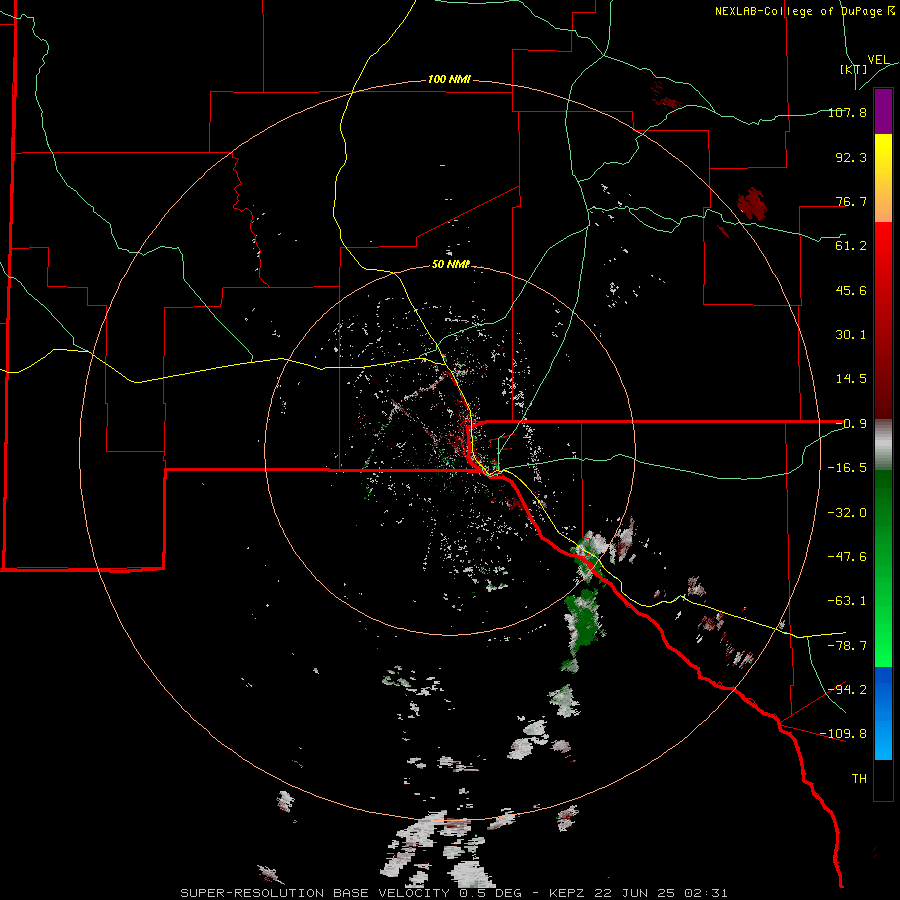This screenshot has height=900, width=900.
Task: Pick the green segment of the velocity color bar
Action: tap(883, 568)
